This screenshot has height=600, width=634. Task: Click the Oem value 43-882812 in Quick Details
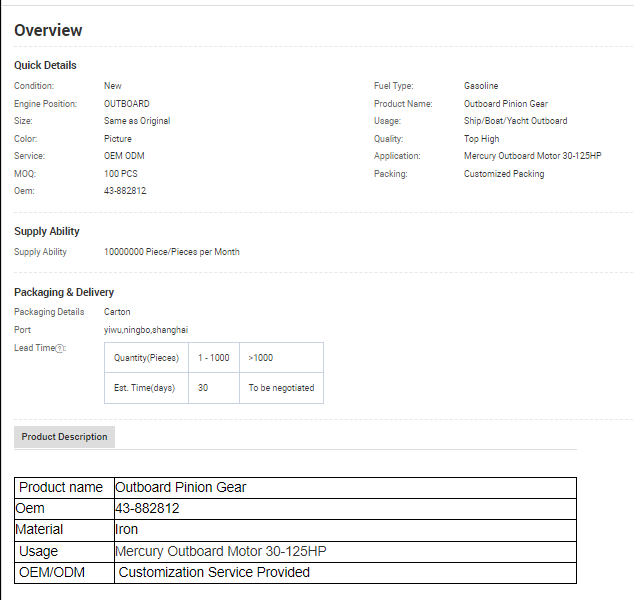coord(125,191)
